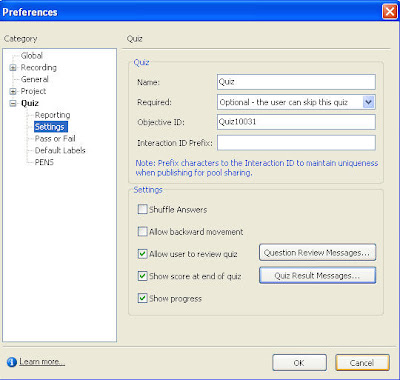Click the blue info icon beside Learn more

[12, 362]
